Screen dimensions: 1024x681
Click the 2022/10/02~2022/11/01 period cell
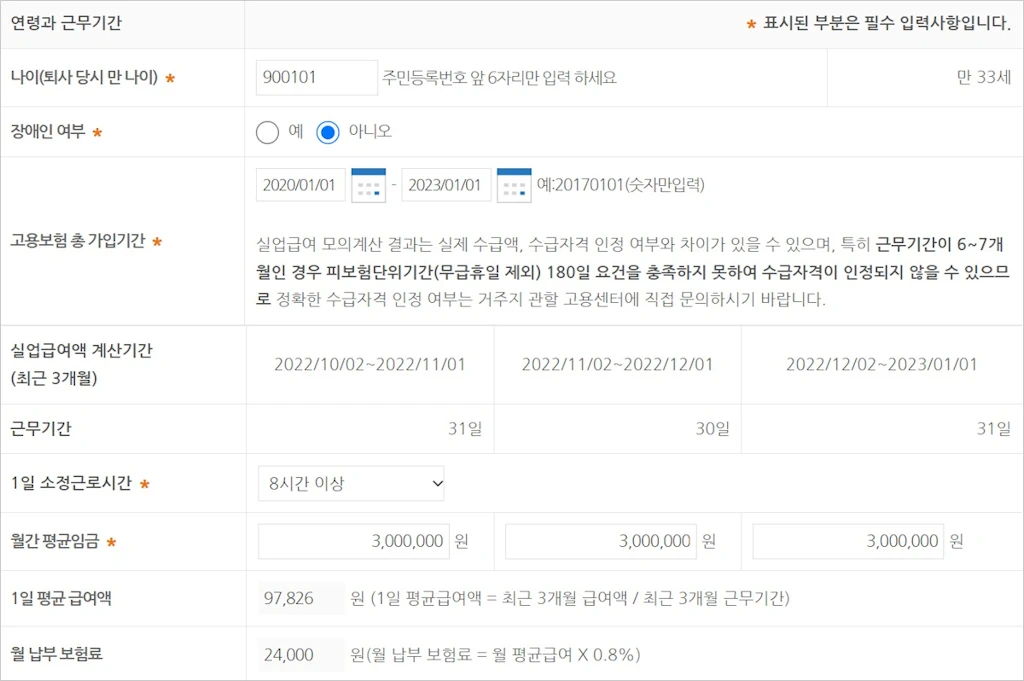point(370,364)
